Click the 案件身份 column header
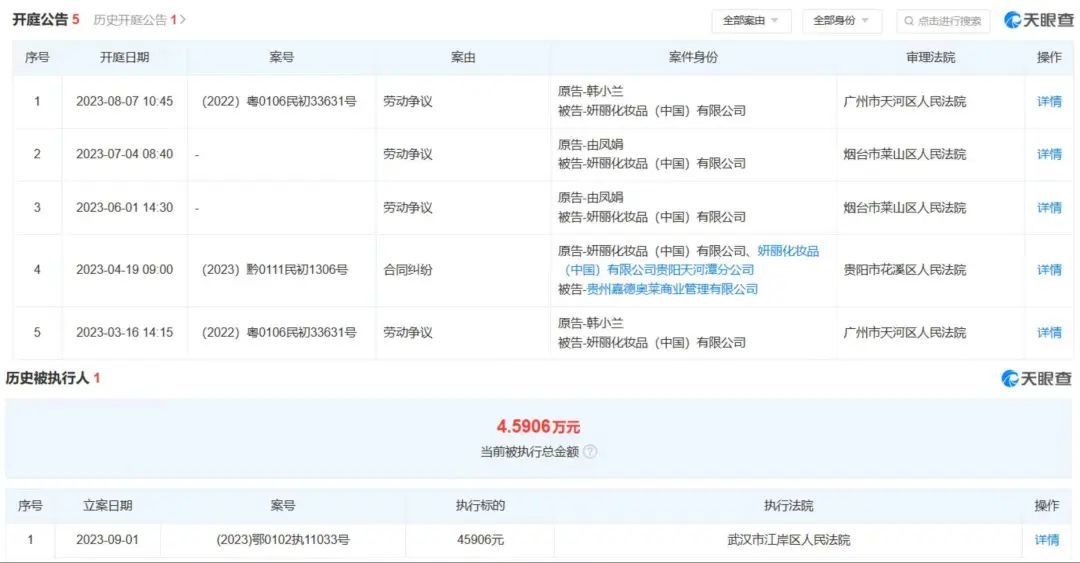Screen dimensions: 1080x563 click(693, 57)
